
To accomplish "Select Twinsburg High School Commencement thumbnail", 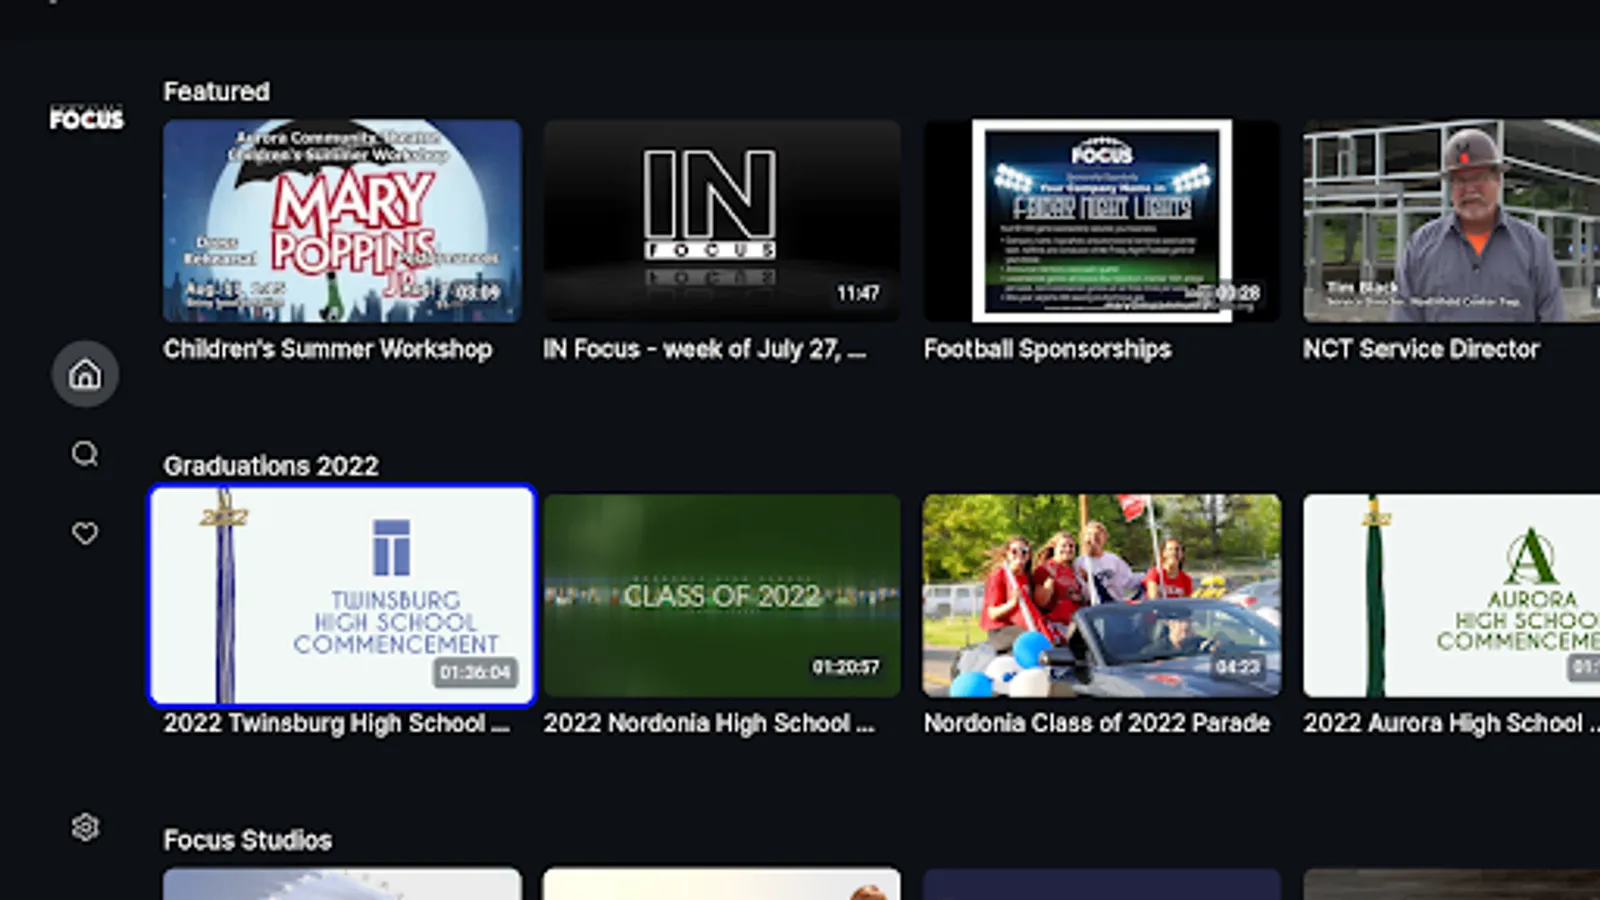I will (x=342, y=596).
